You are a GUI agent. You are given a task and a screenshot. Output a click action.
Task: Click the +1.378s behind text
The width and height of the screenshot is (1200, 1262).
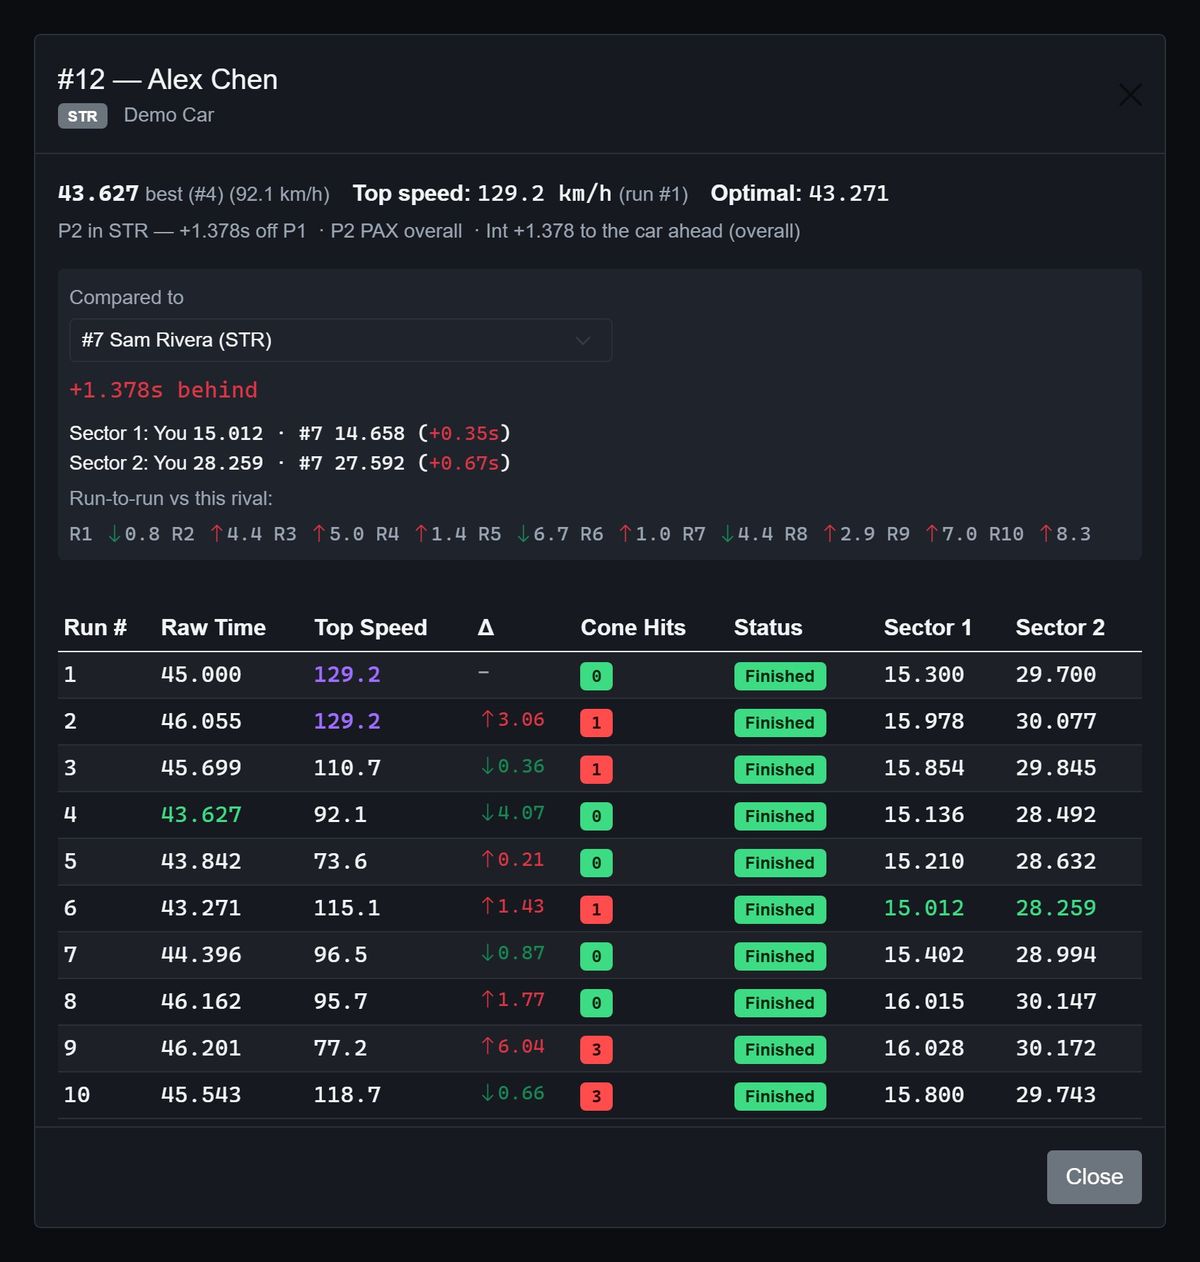point(163,390)
